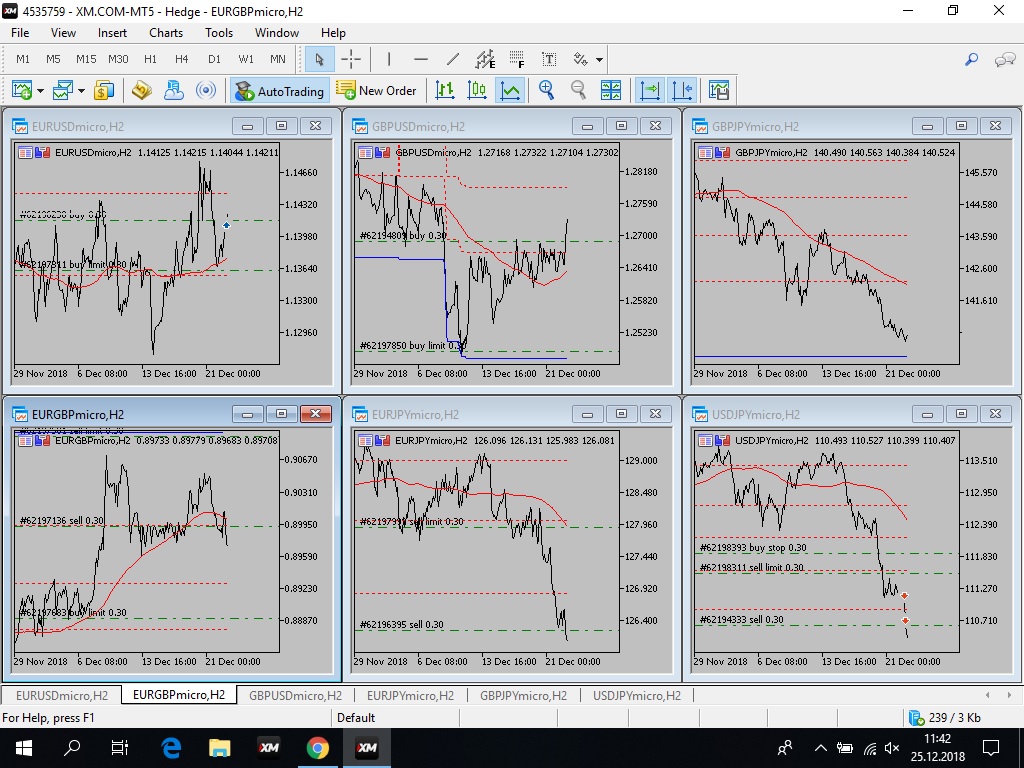Open Google Chrome from the taskbar
The height and width of the screenshot is (768, 1024).
click(318, 748)
